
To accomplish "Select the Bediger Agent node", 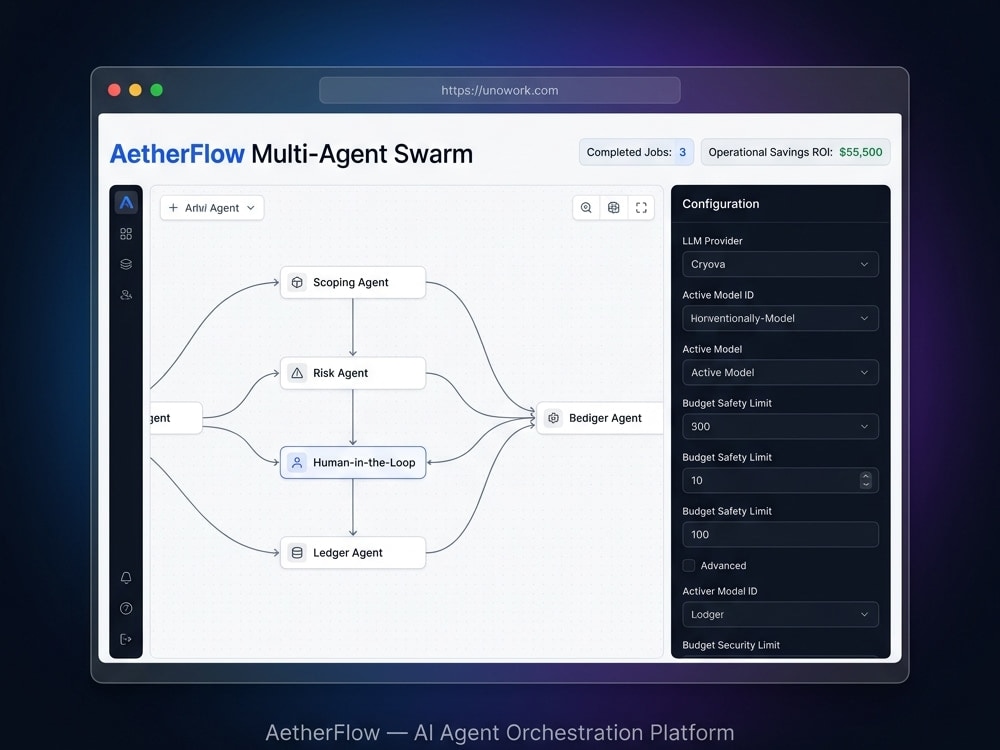I will pyautogui.click(x=599, y=418).
